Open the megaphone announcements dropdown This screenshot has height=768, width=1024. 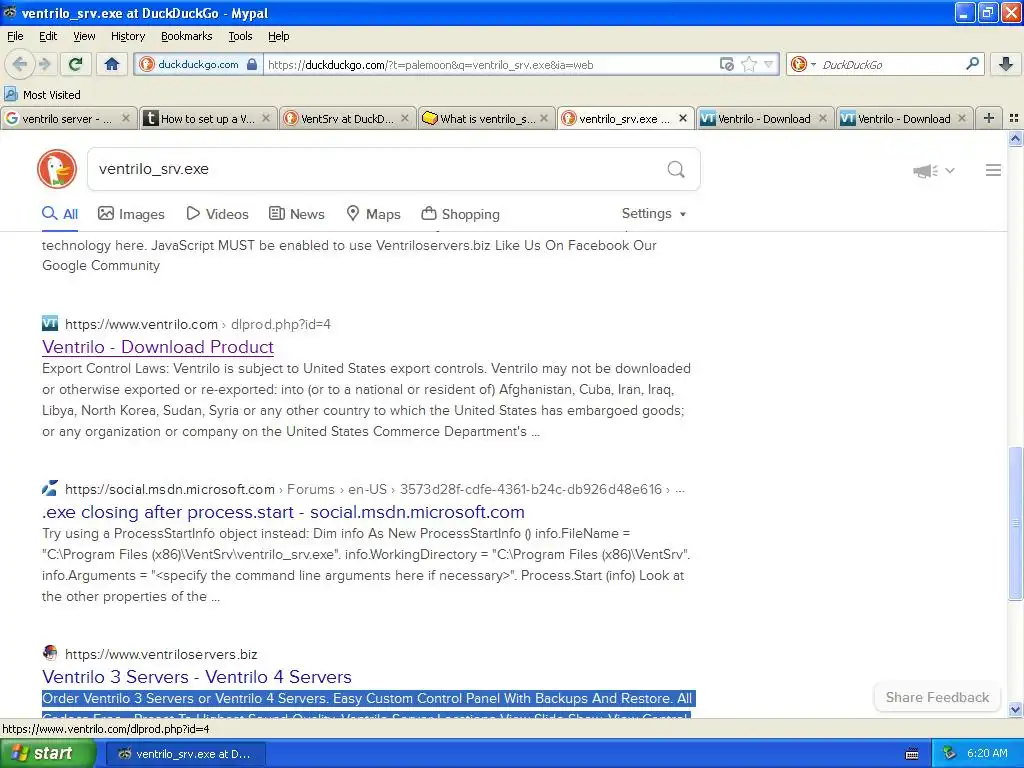(x=933, y=170)
